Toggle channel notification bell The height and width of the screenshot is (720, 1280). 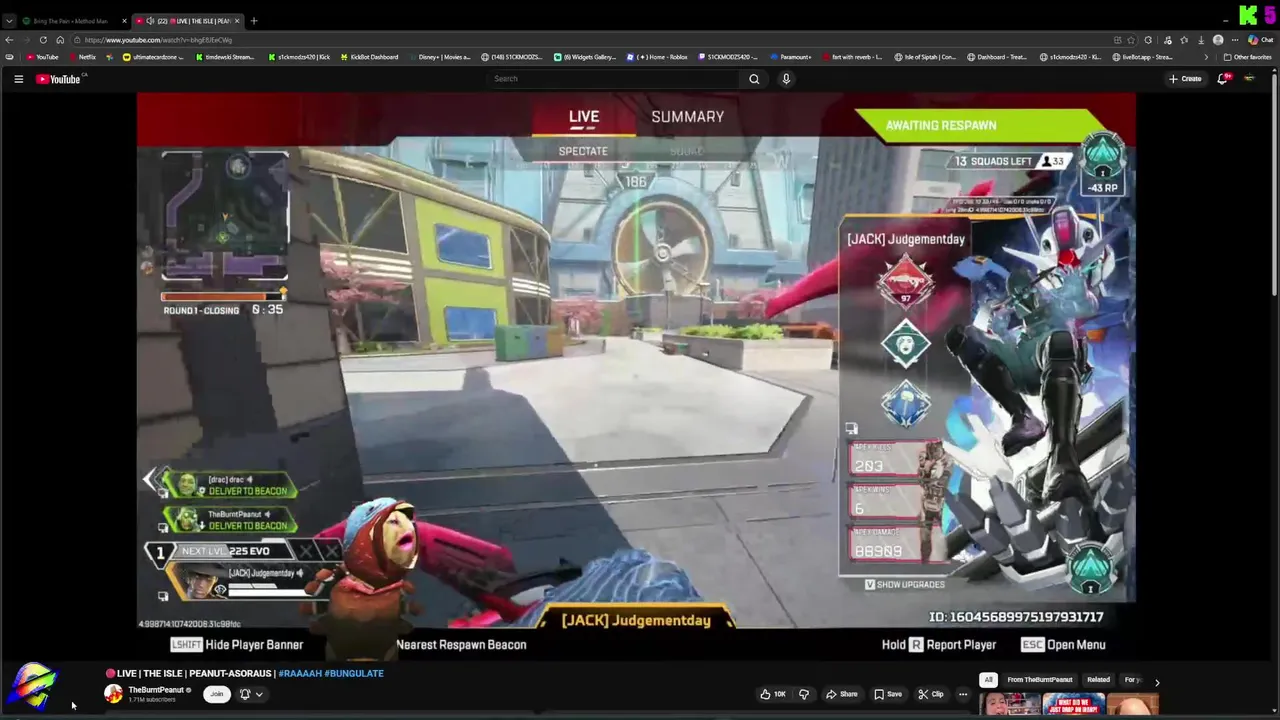245,694
